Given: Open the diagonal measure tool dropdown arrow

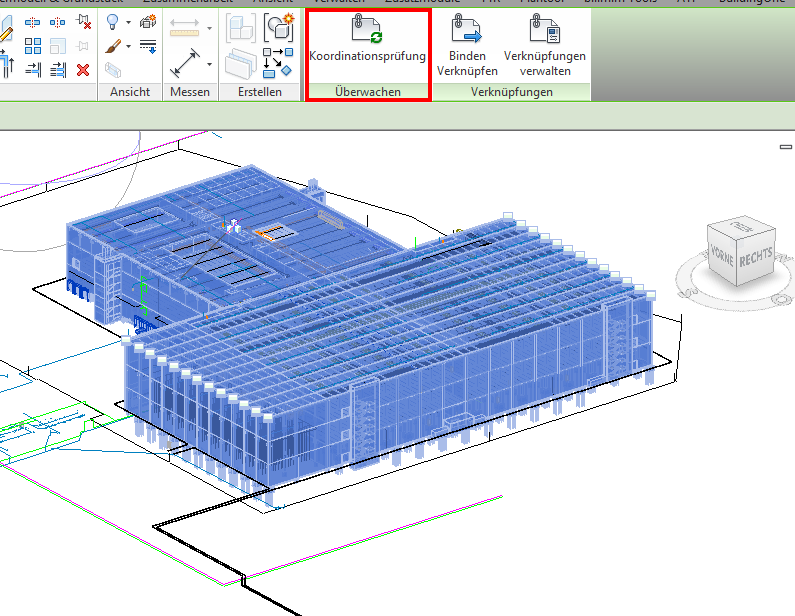Looking at the screenshot, I should (210, 65).
